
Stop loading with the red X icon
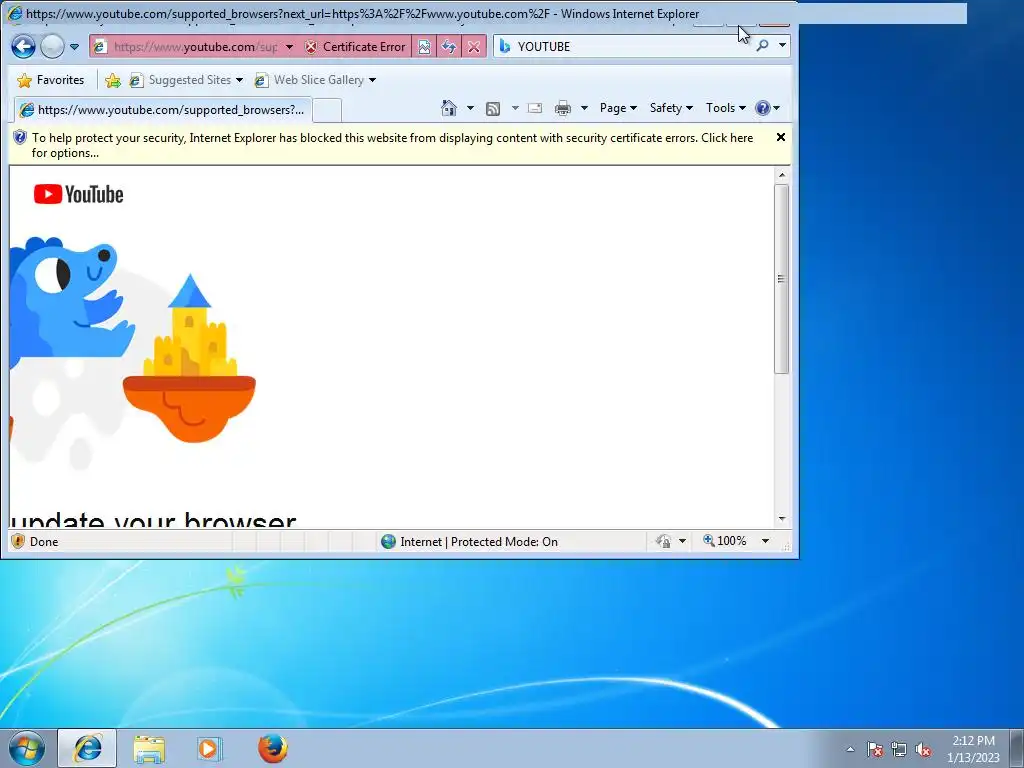coord(474,46)
